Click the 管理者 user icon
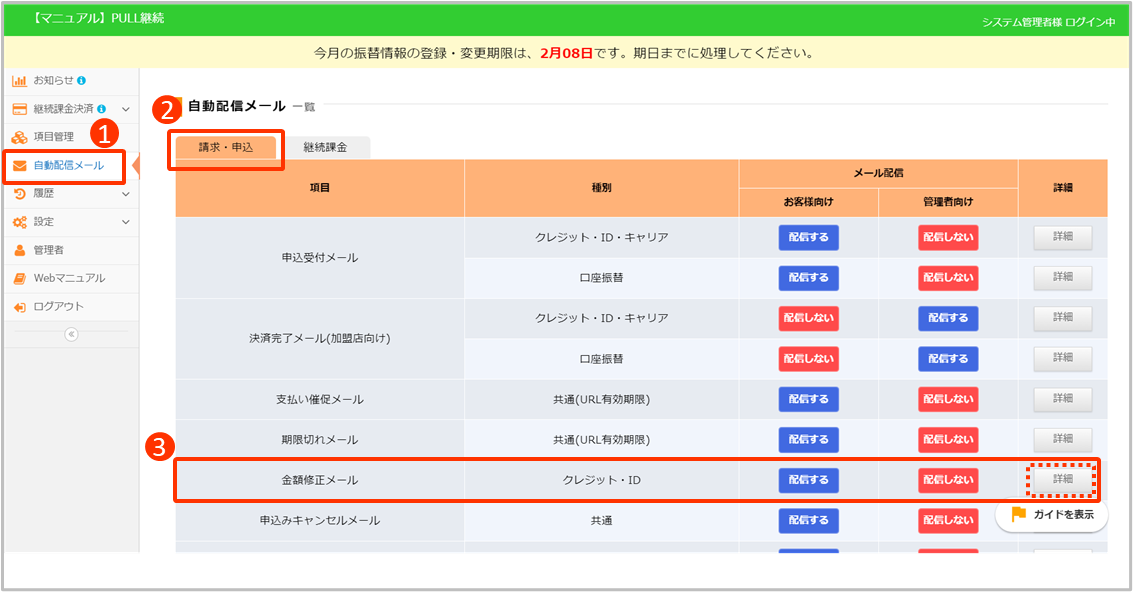 pos(19,250)
